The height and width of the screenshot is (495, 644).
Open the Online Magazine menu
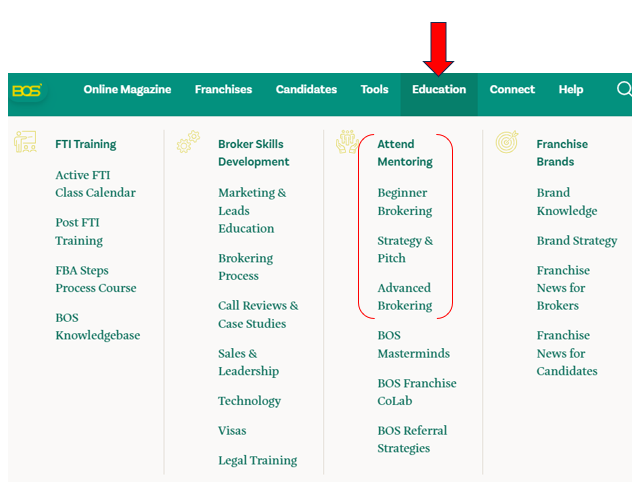point(127,90)
